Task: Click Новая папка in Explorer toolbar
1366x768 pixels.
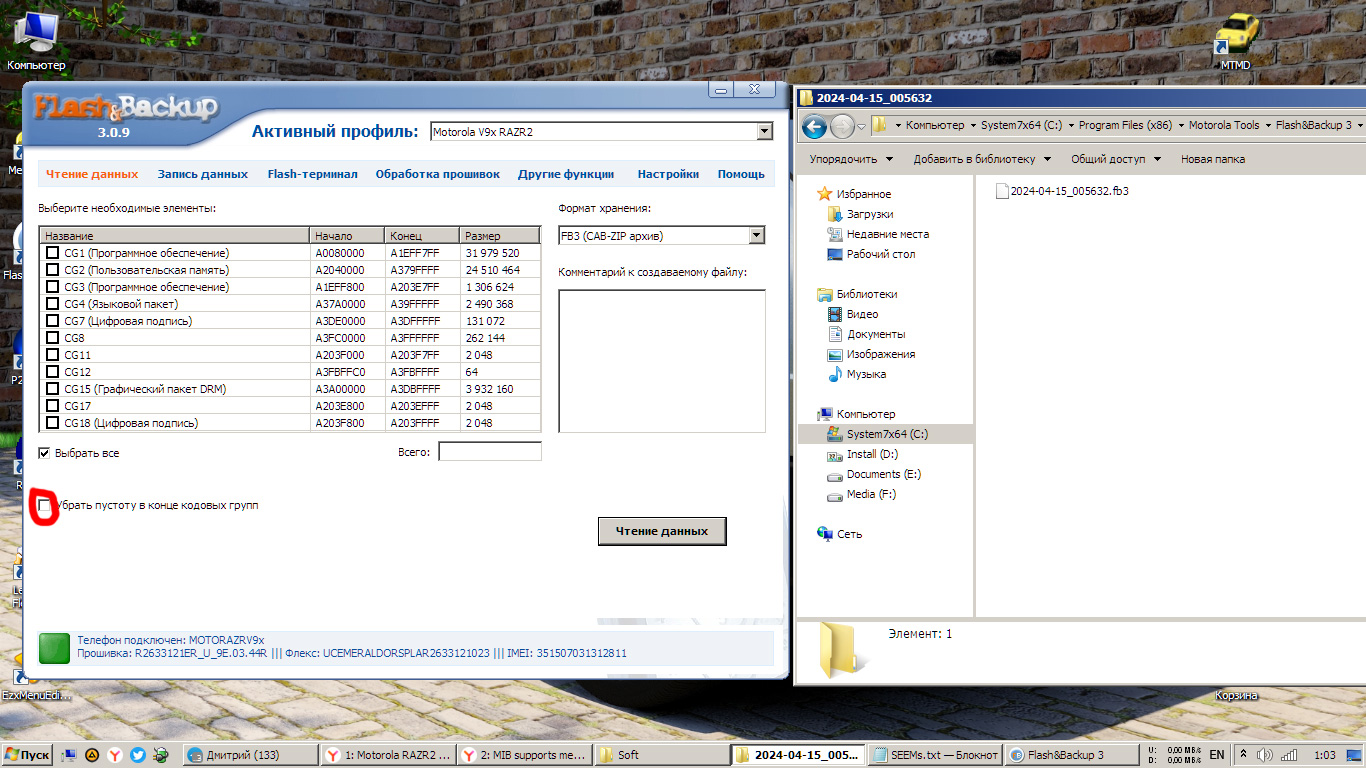Action: pos(1212,159)
